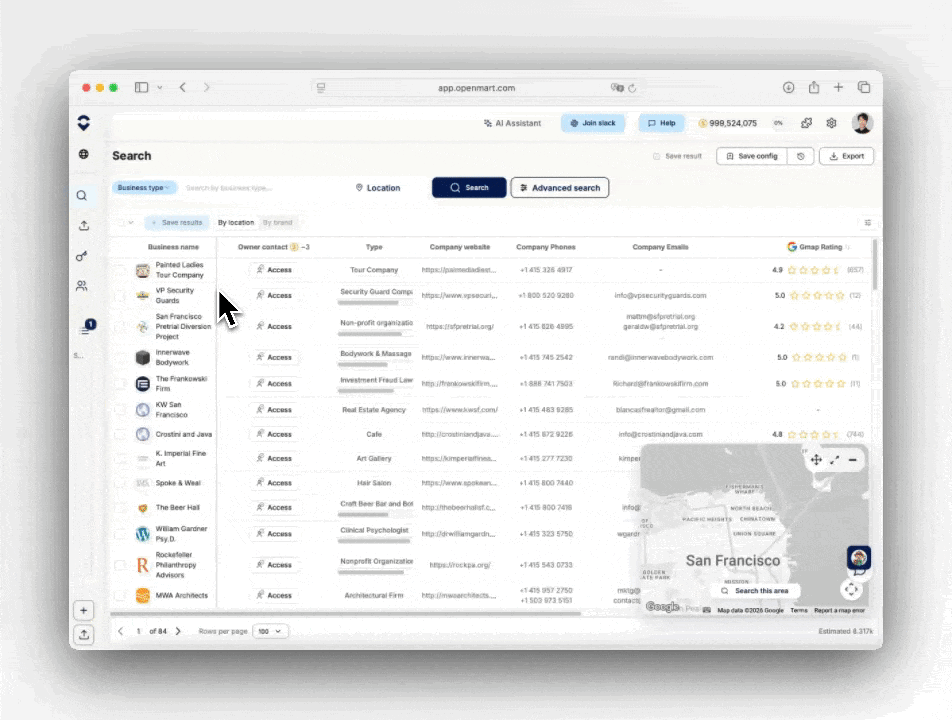Open the rockpa.org website link
Image resolution: width=952 pixels, height=720 pixels.
tap(460, 565)
